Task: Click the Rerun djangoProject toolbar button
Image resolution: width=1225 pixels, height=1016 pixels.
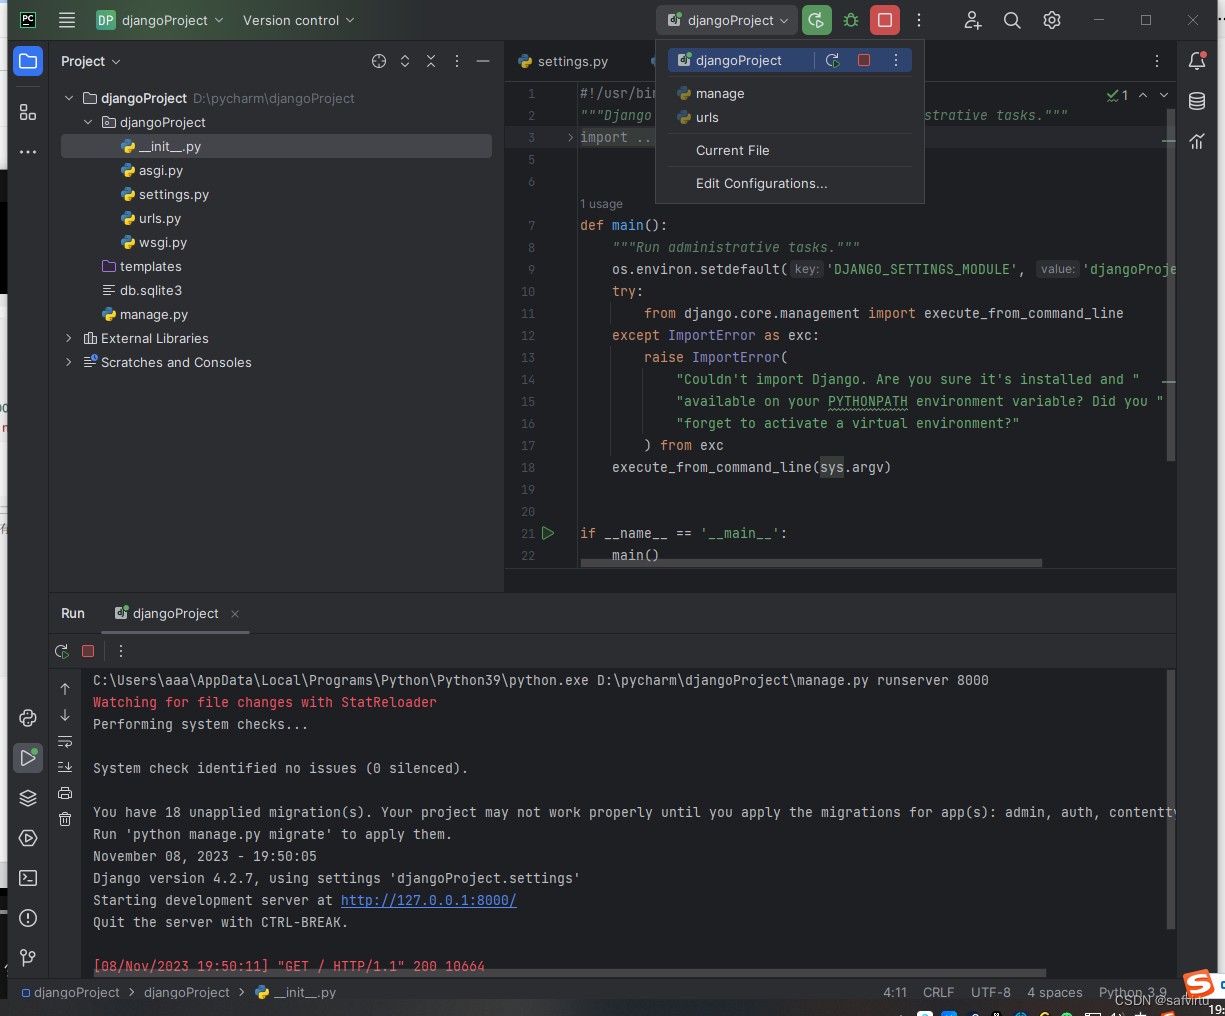Action: pos(817,20)
